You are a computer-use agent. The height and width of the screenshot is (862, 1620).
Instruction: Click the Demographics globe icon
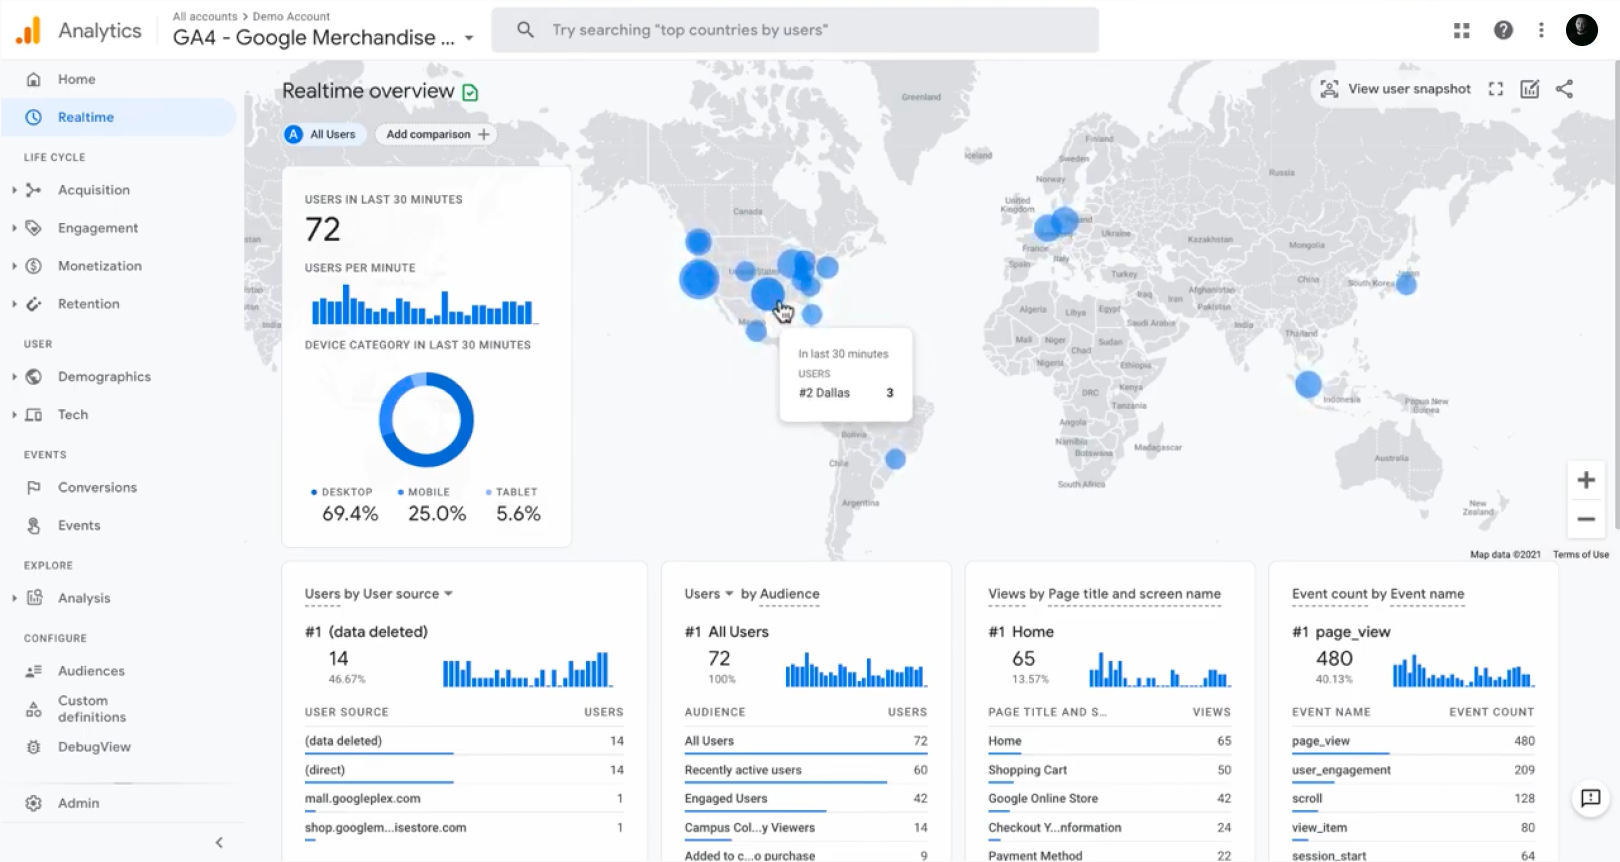(33, 377)
